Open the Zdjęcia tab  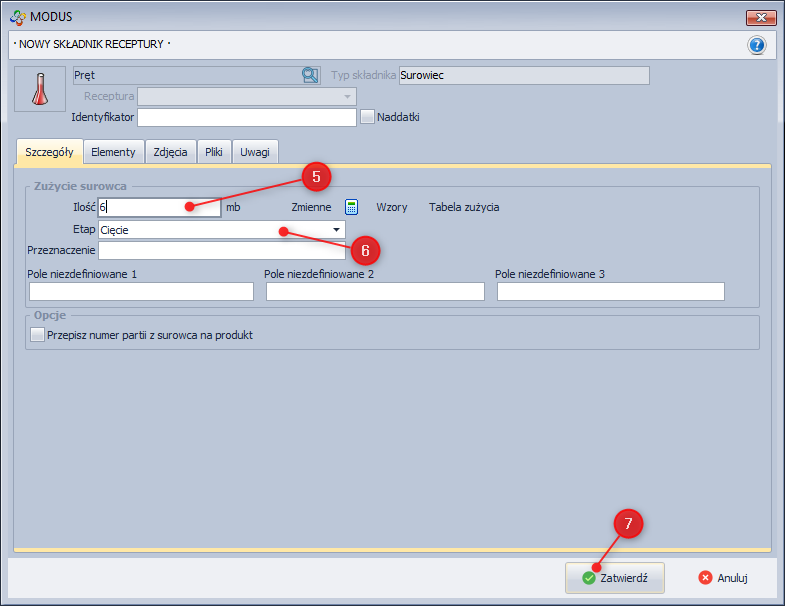click(x=170, y=152)
